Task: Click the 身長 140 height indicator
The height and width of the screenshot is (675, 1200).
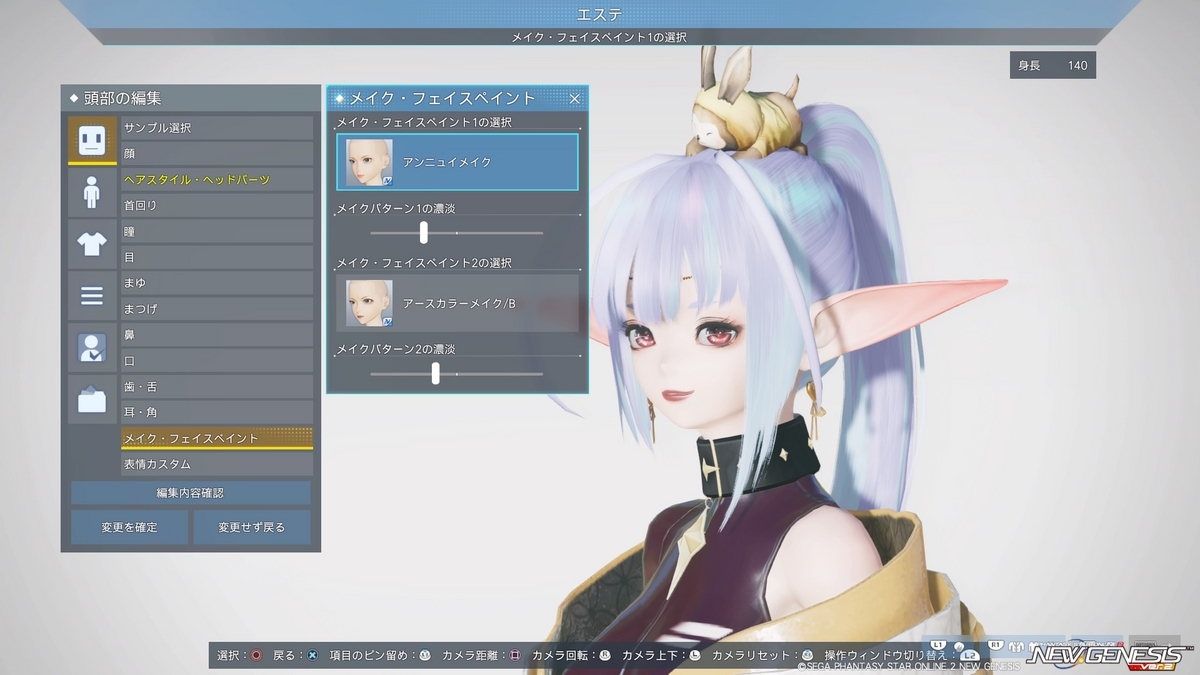Action: pos(1053,65)
